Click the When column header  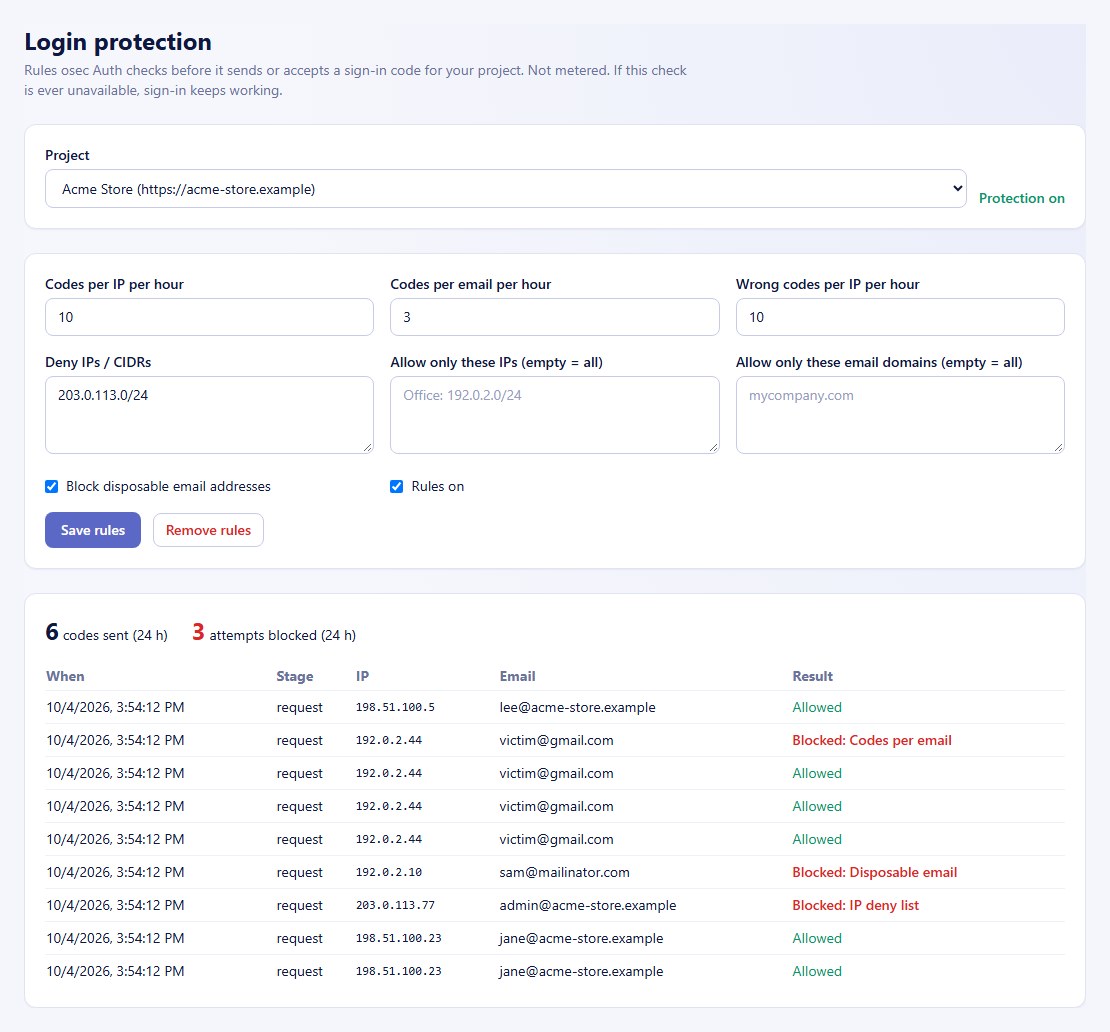click(65, 676)
